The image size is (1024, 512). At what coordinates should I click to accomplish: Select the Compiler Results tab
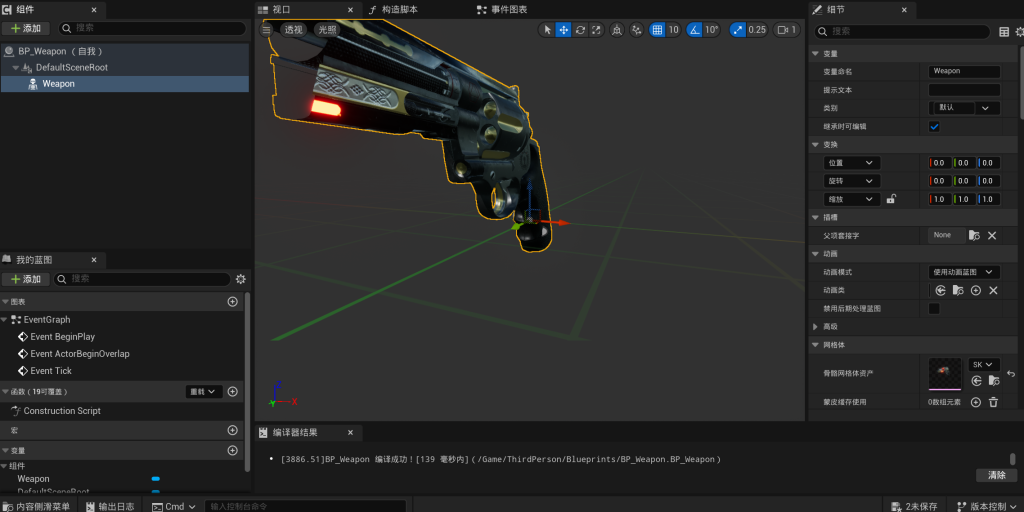tap(309, 432)
